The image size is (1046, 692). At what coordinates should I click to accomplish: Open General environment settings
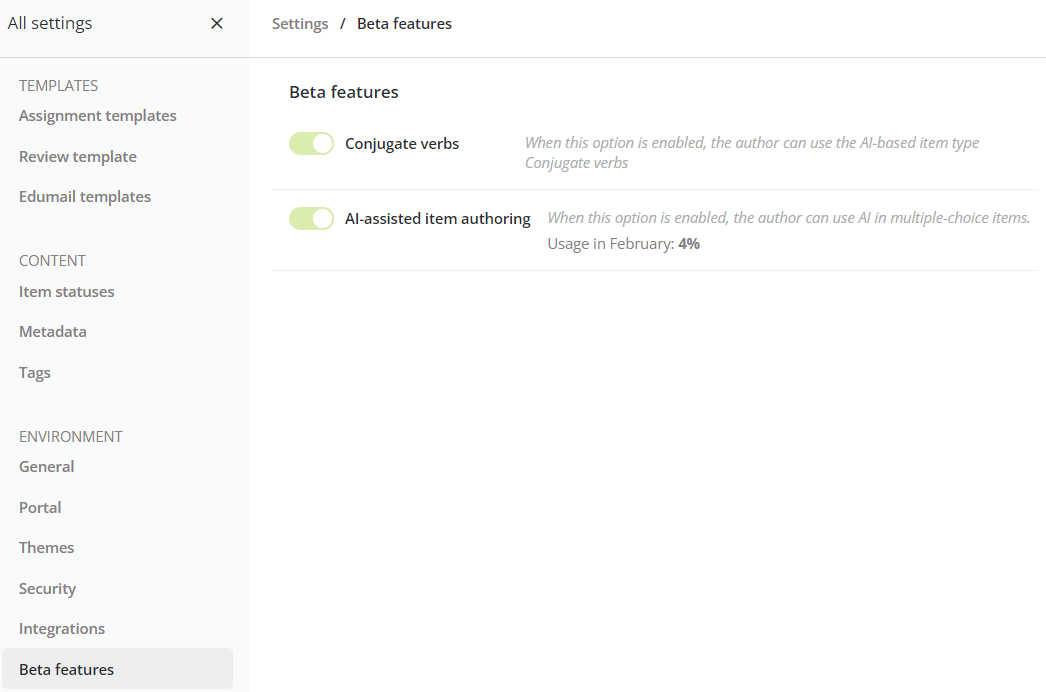46,466
